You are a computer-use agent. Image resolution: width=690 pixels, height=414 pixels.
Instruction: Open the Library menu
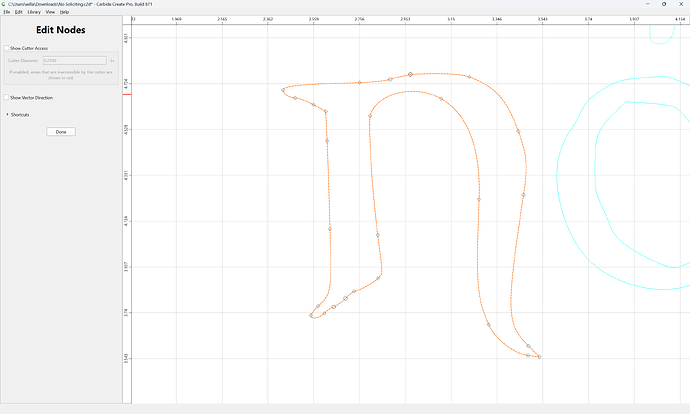coord(34,12)
